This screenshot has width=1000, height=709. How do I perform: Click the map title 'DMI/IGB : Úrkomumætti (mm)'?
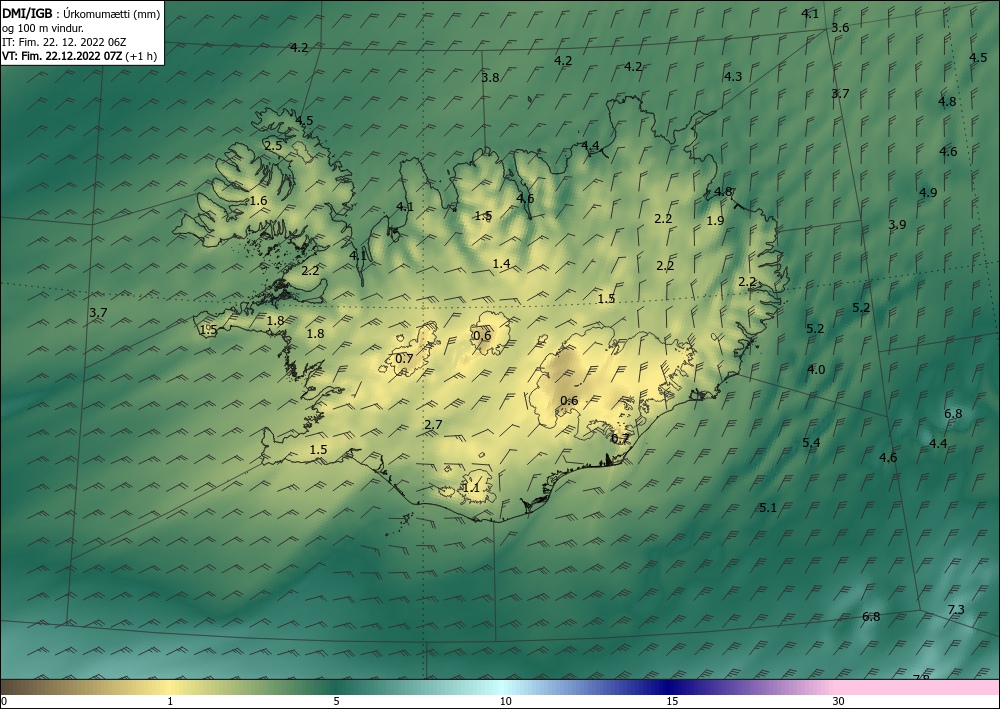tap(81, 13)
